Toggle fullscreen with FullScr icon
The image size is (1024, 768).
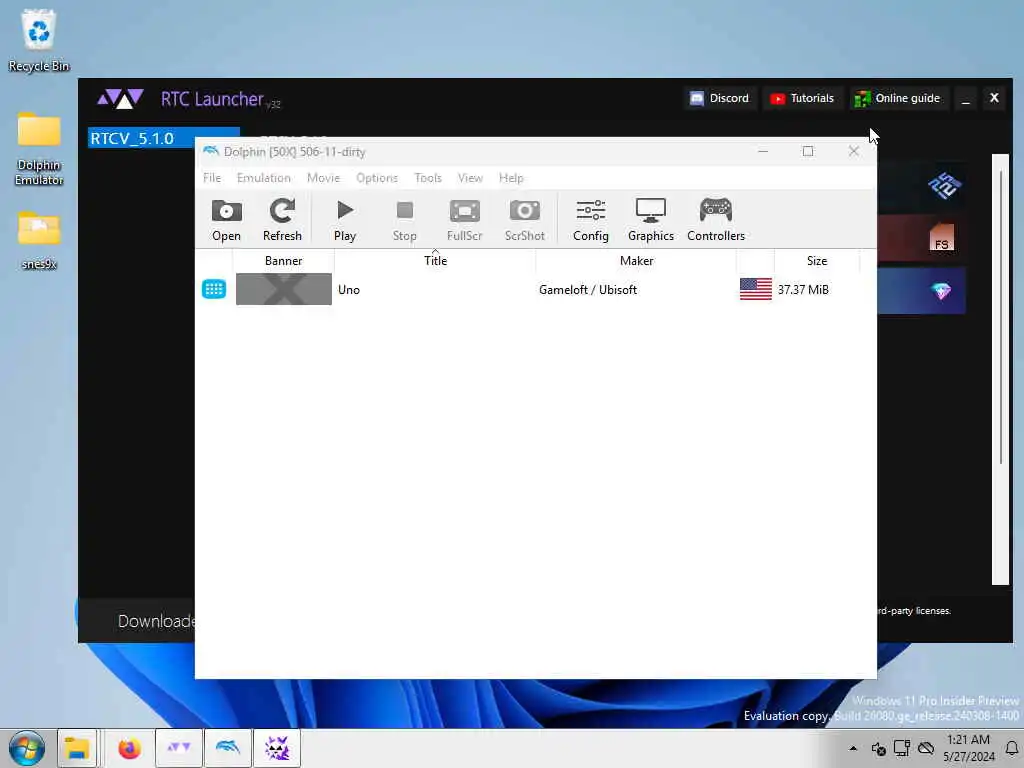tap(464, 220)
